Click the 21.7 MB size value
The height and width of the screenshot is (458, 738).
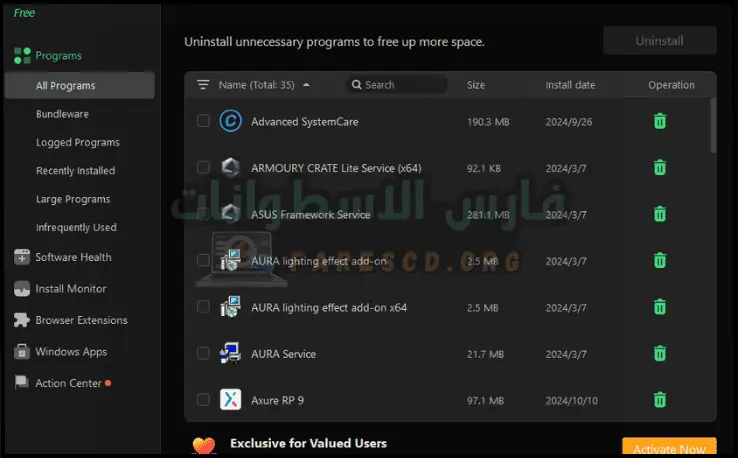click(x=485, y=354)
